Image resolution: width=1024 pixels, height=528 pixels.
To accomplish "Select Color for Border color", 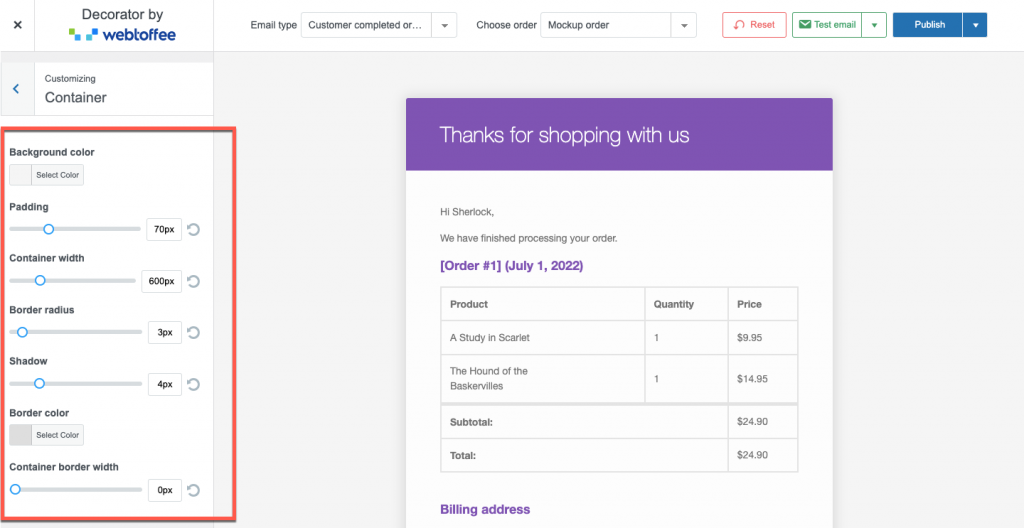I will coord(57,435).
